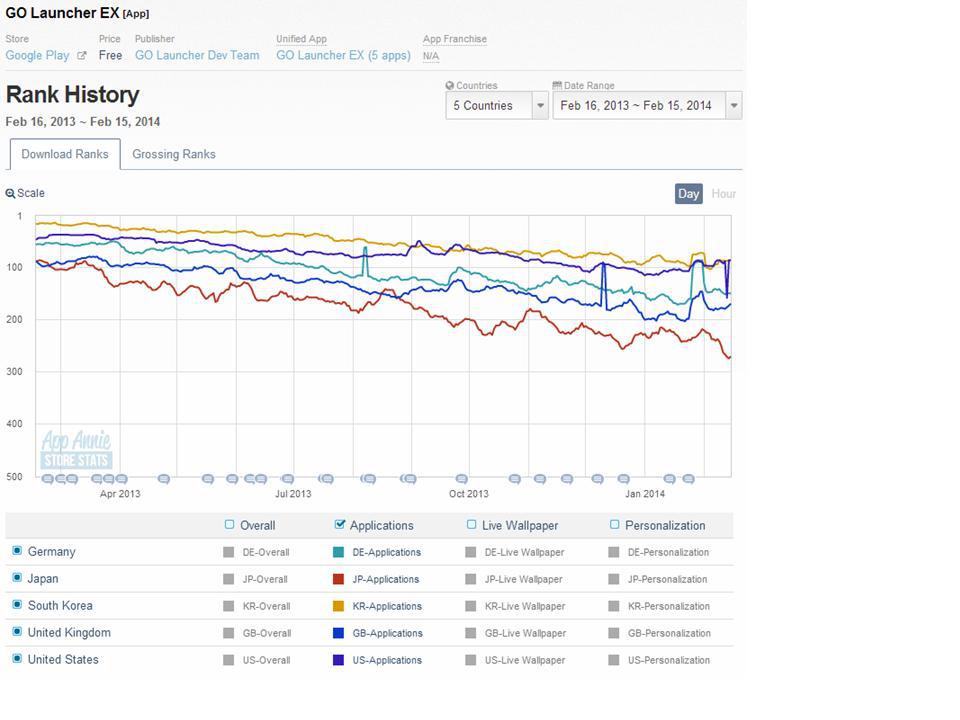
Task: Click the Scale magnifier icon
Action: [x=10, y=194]
